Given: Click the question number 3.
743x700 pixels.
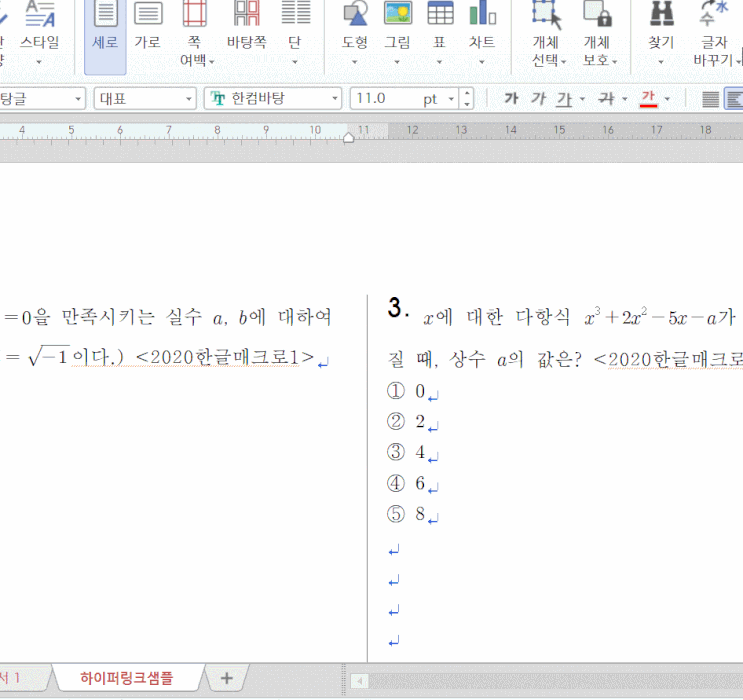Looking at the screenshot, I should point(398,308).
